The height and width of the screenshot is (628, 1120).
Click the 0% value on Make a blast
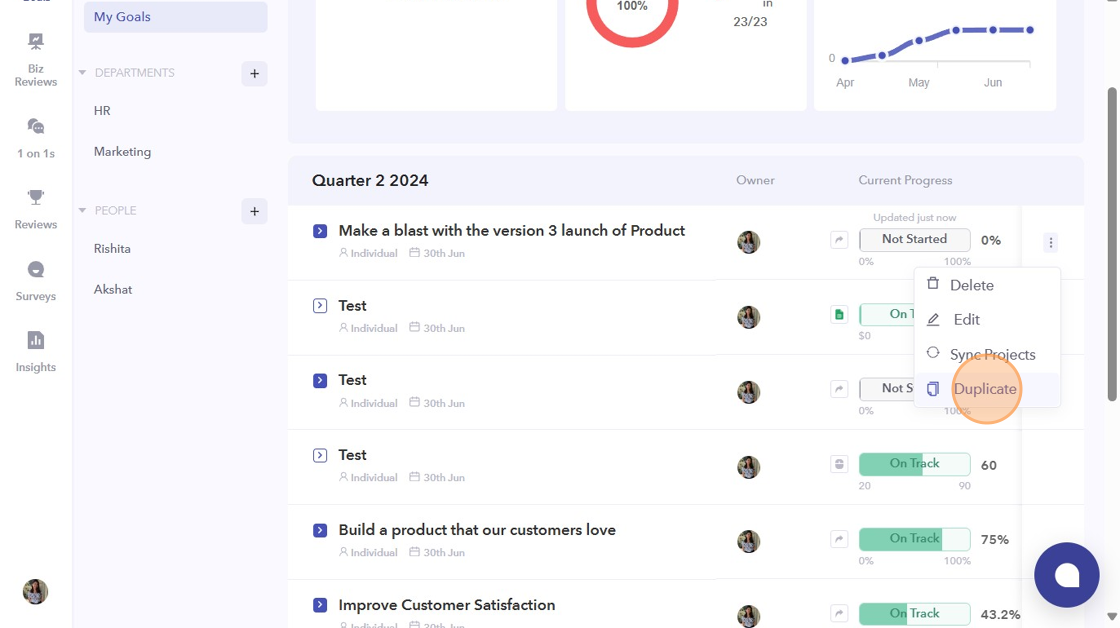click(991, 241)
